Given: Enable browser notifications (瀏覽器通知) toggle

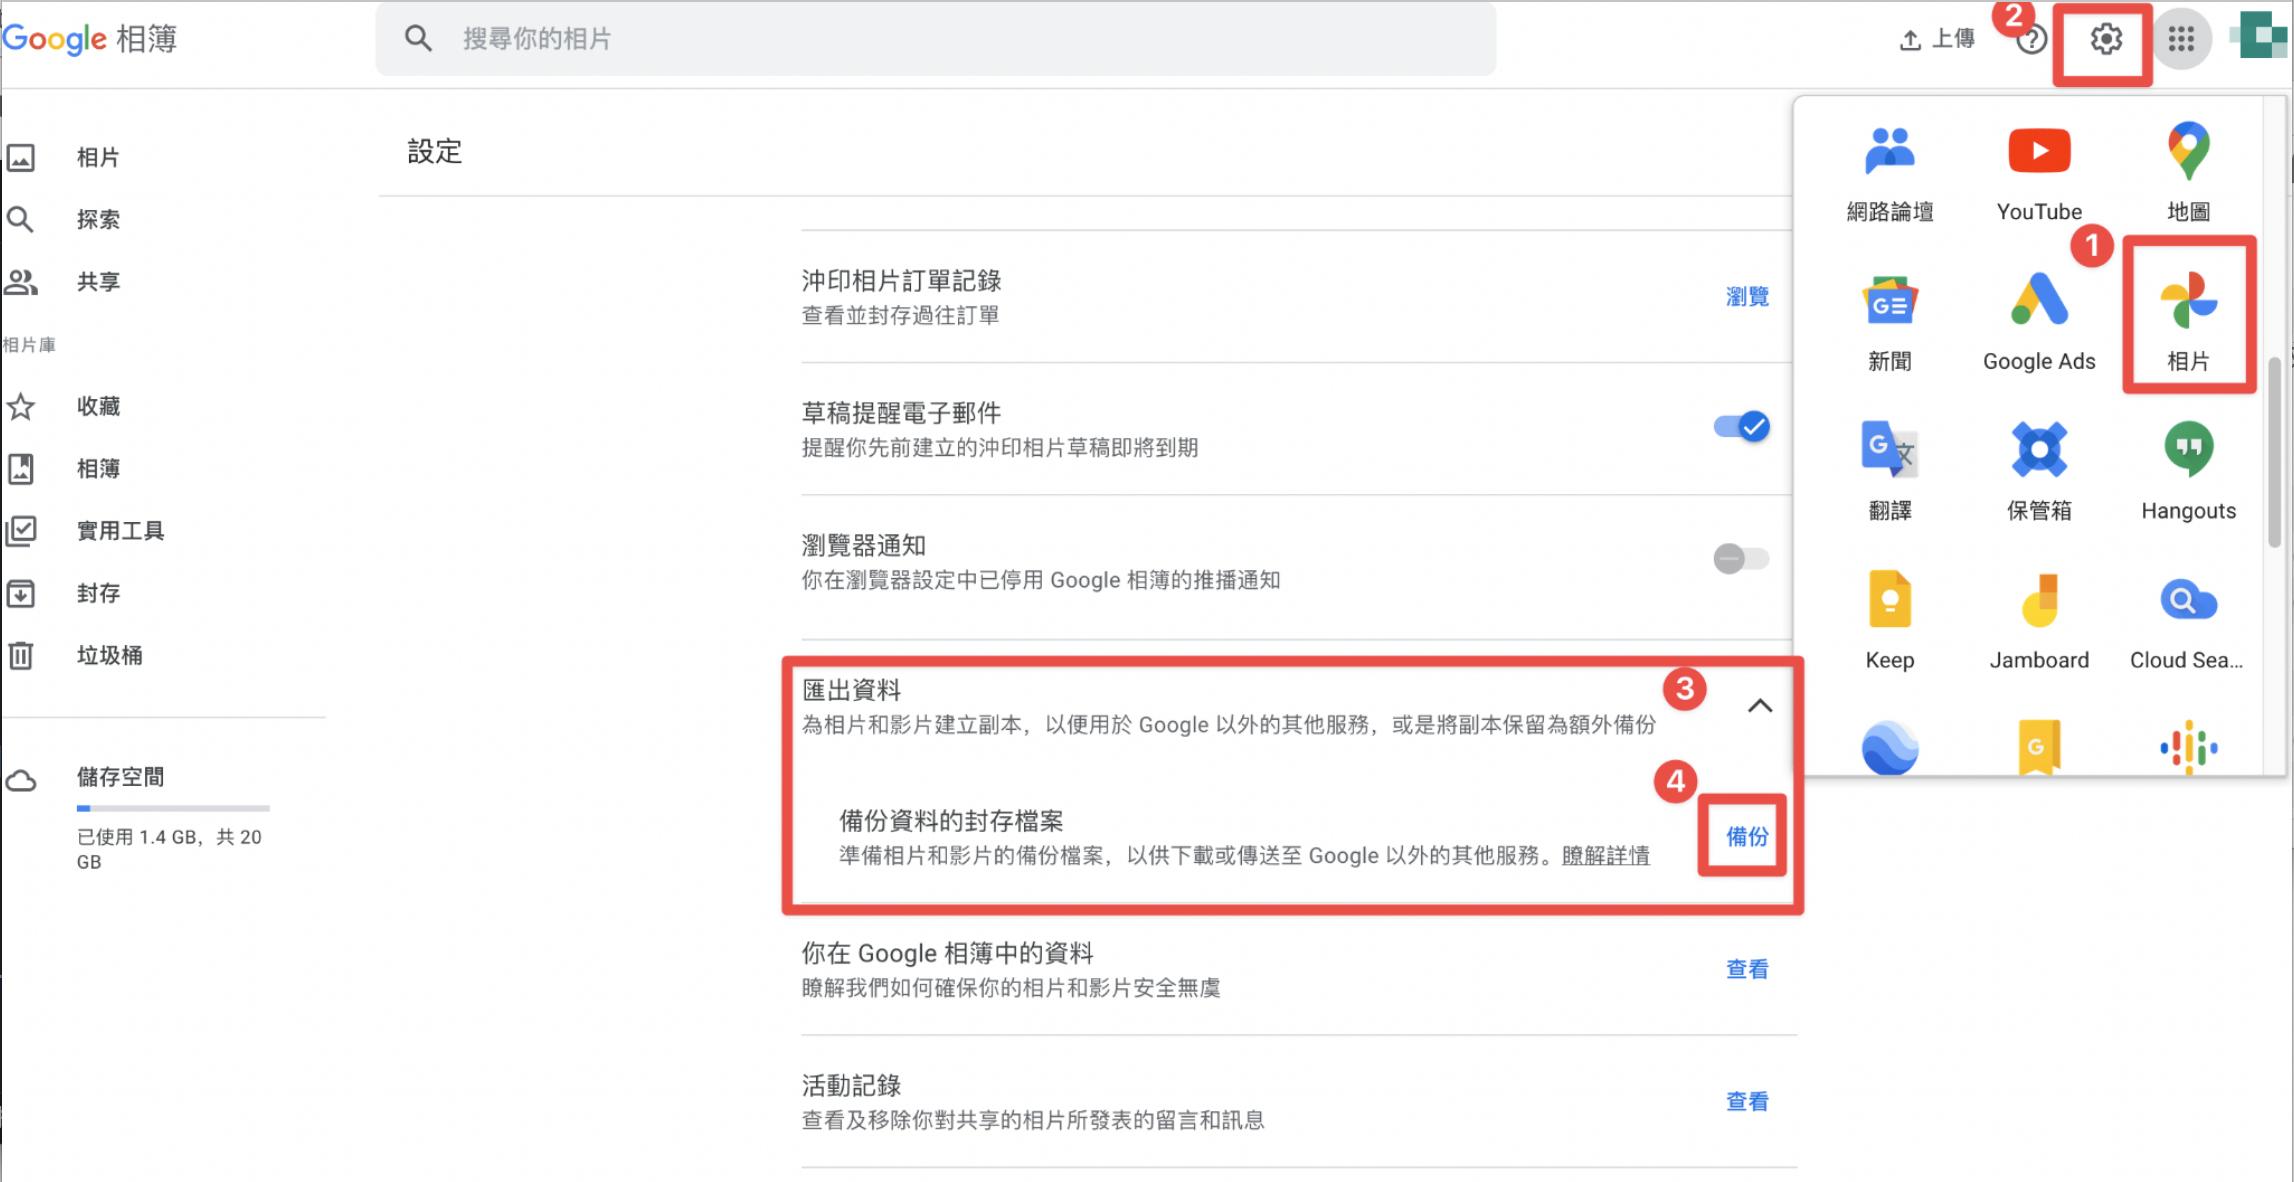Looking at the screenshot, I should 1742,559.
